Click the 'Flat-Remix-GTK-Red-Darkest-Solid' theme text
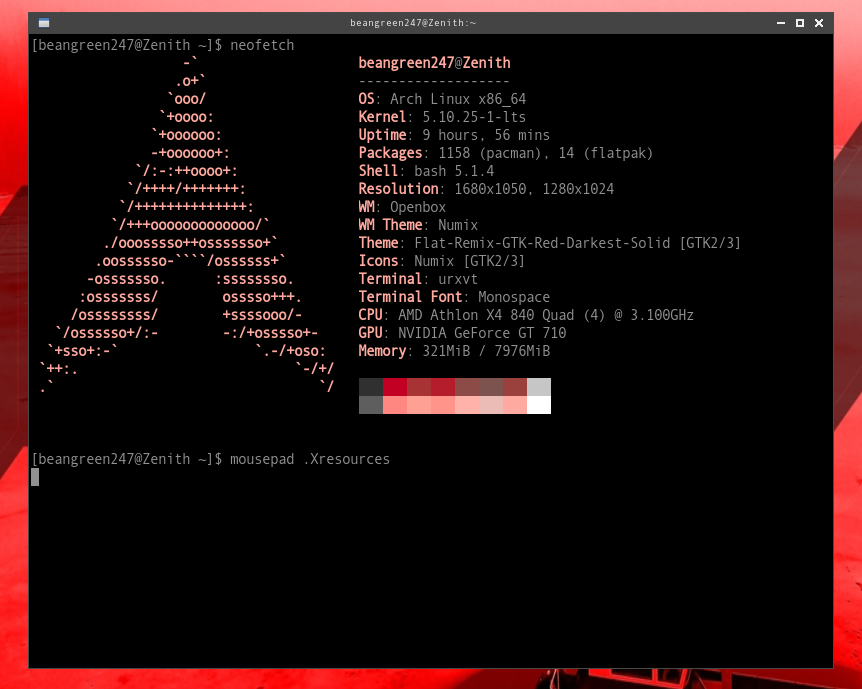The width and height of the screenshot is (862, 689). pyautogui.click(x=542, y=243)
